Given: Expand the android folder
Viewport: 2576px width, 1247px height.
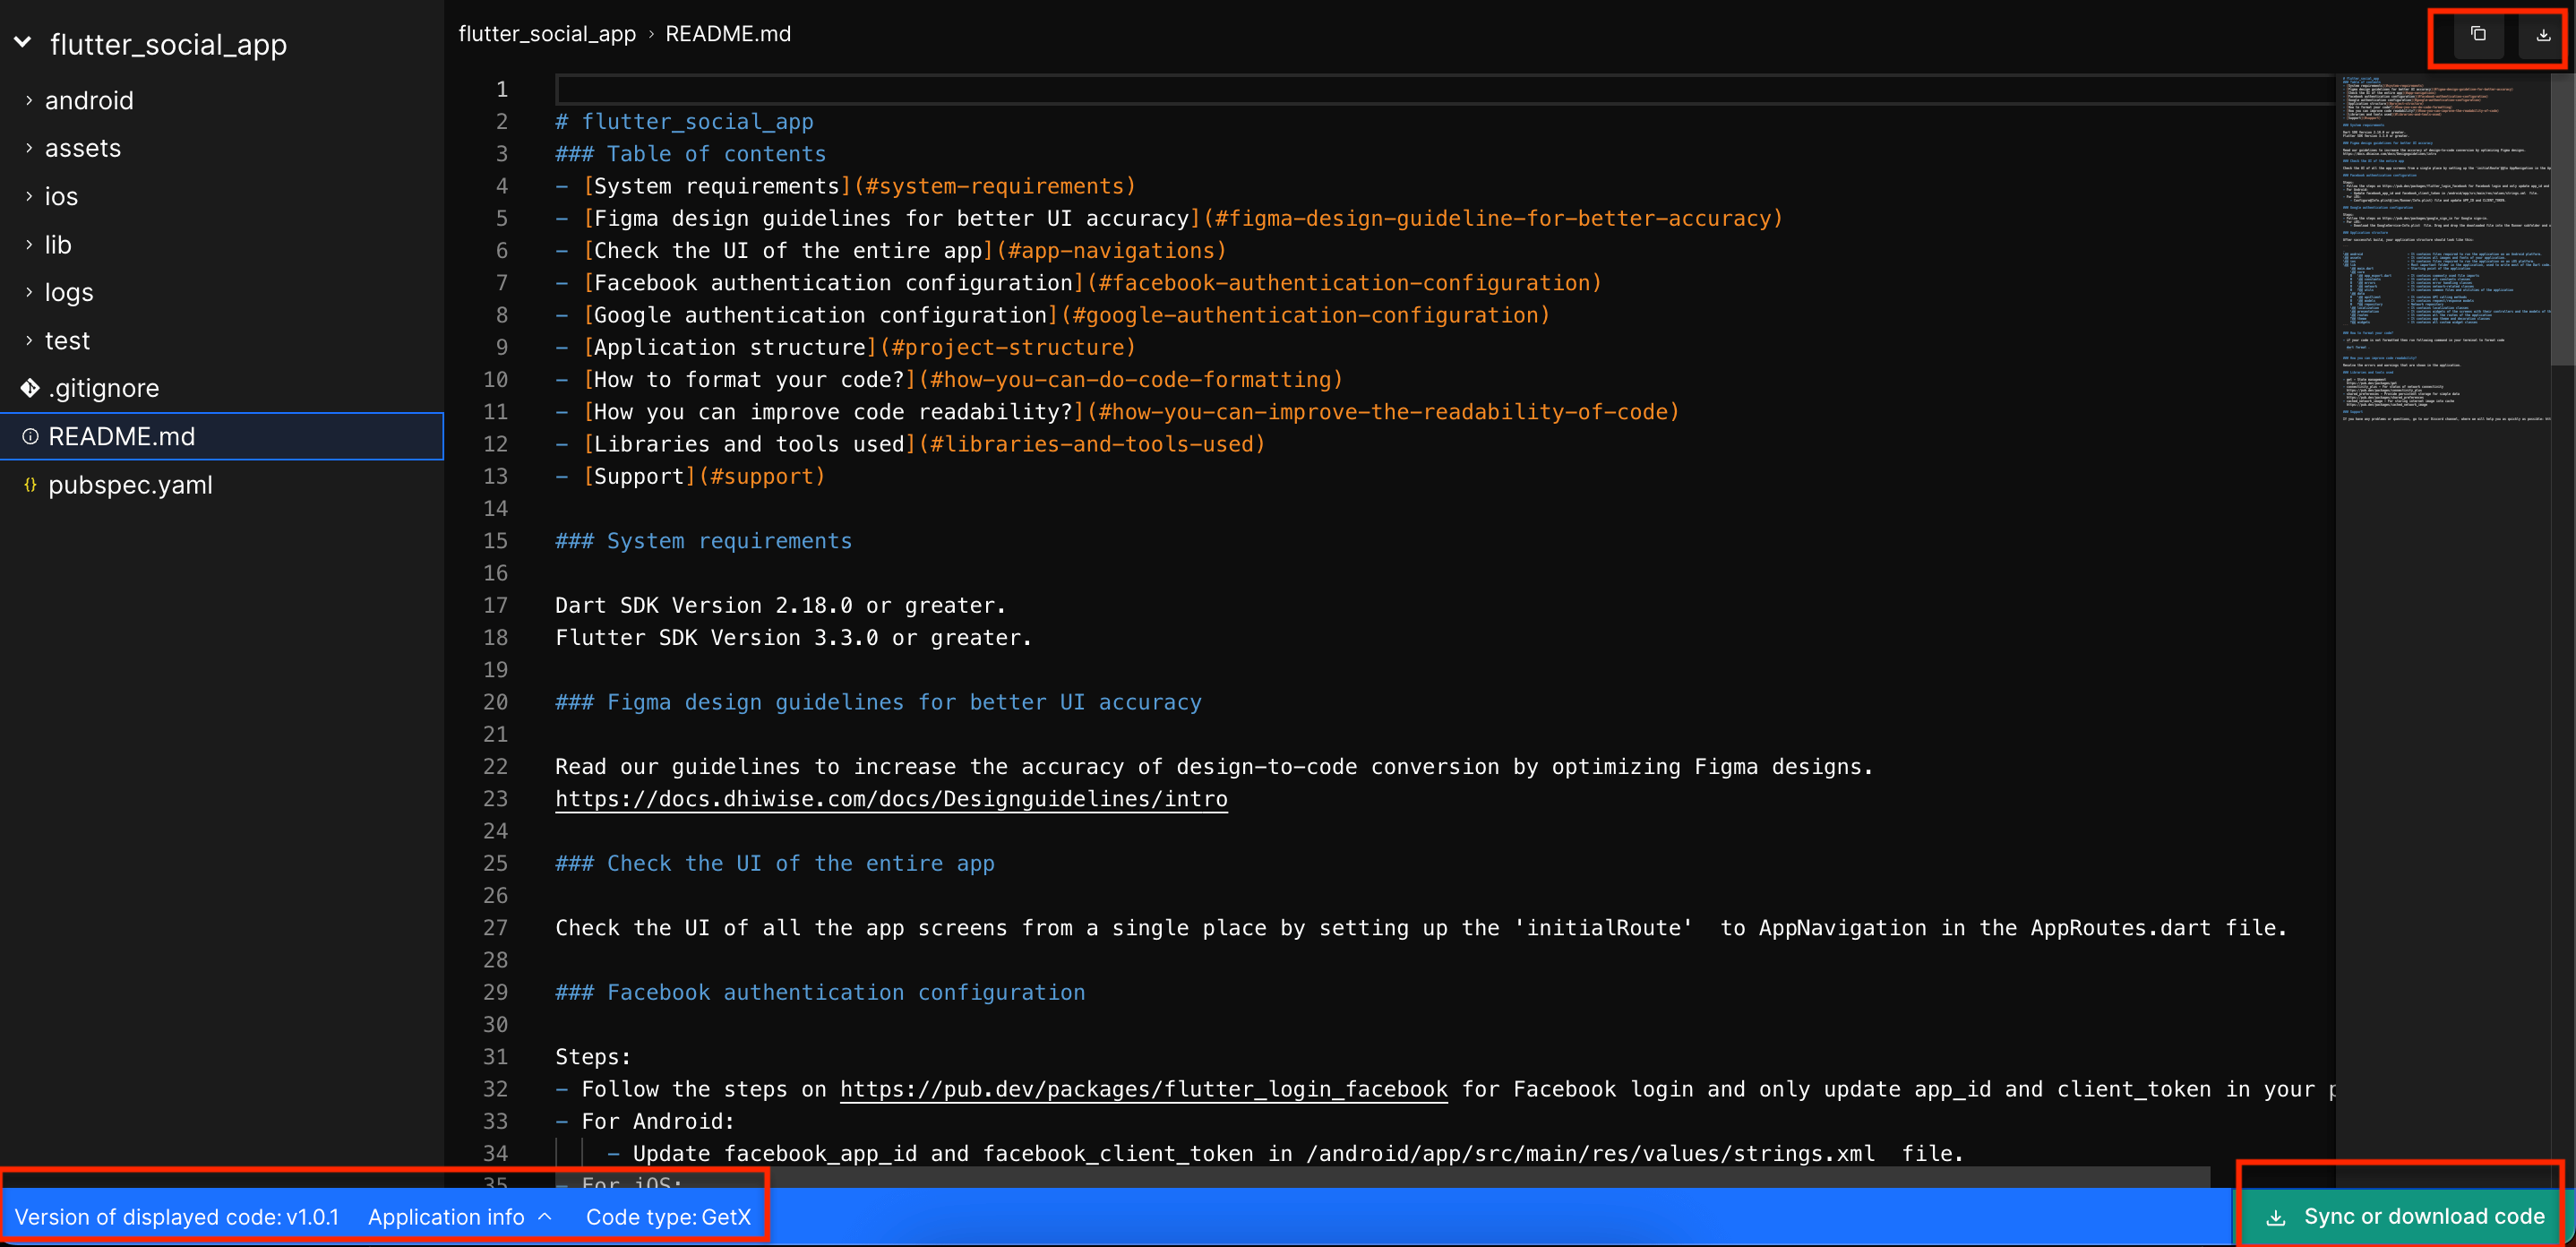Looking at the screenshot, I should pos(29,100).
